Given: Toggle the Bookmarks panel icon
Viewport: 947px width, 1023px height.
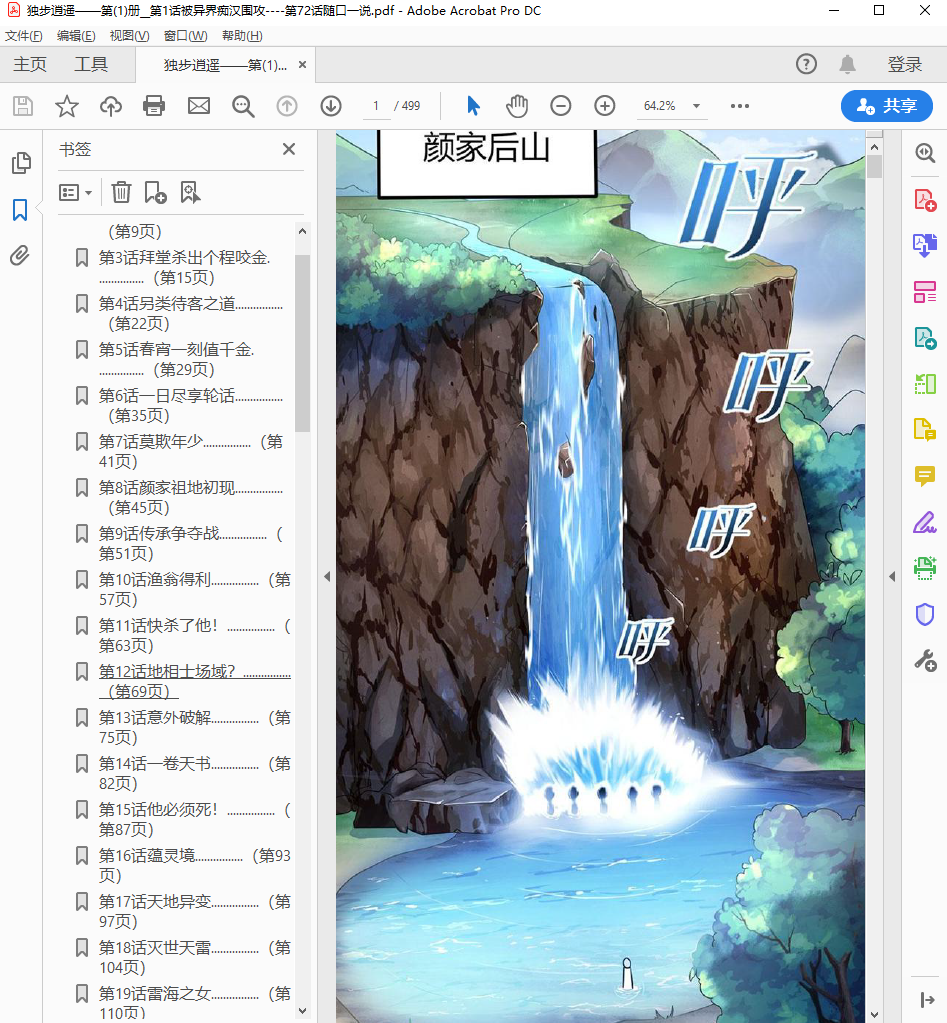Looking at the screenshot, I should (x=20, y=210).
